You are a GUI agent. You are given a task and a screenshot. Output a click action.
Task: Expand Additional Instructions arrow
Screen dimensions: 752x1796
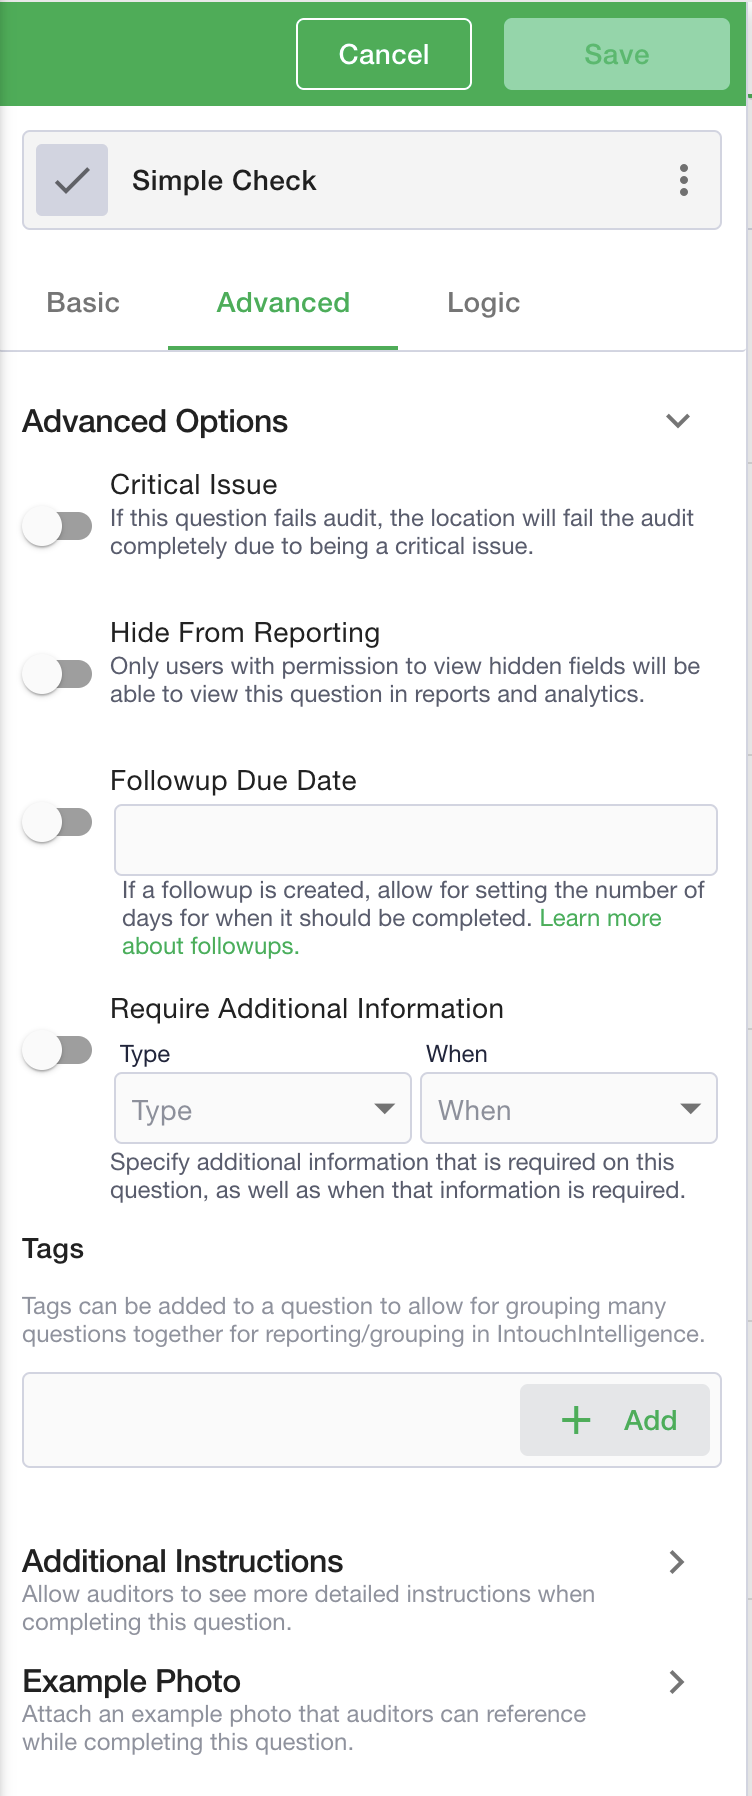[x=677, y=1562]
